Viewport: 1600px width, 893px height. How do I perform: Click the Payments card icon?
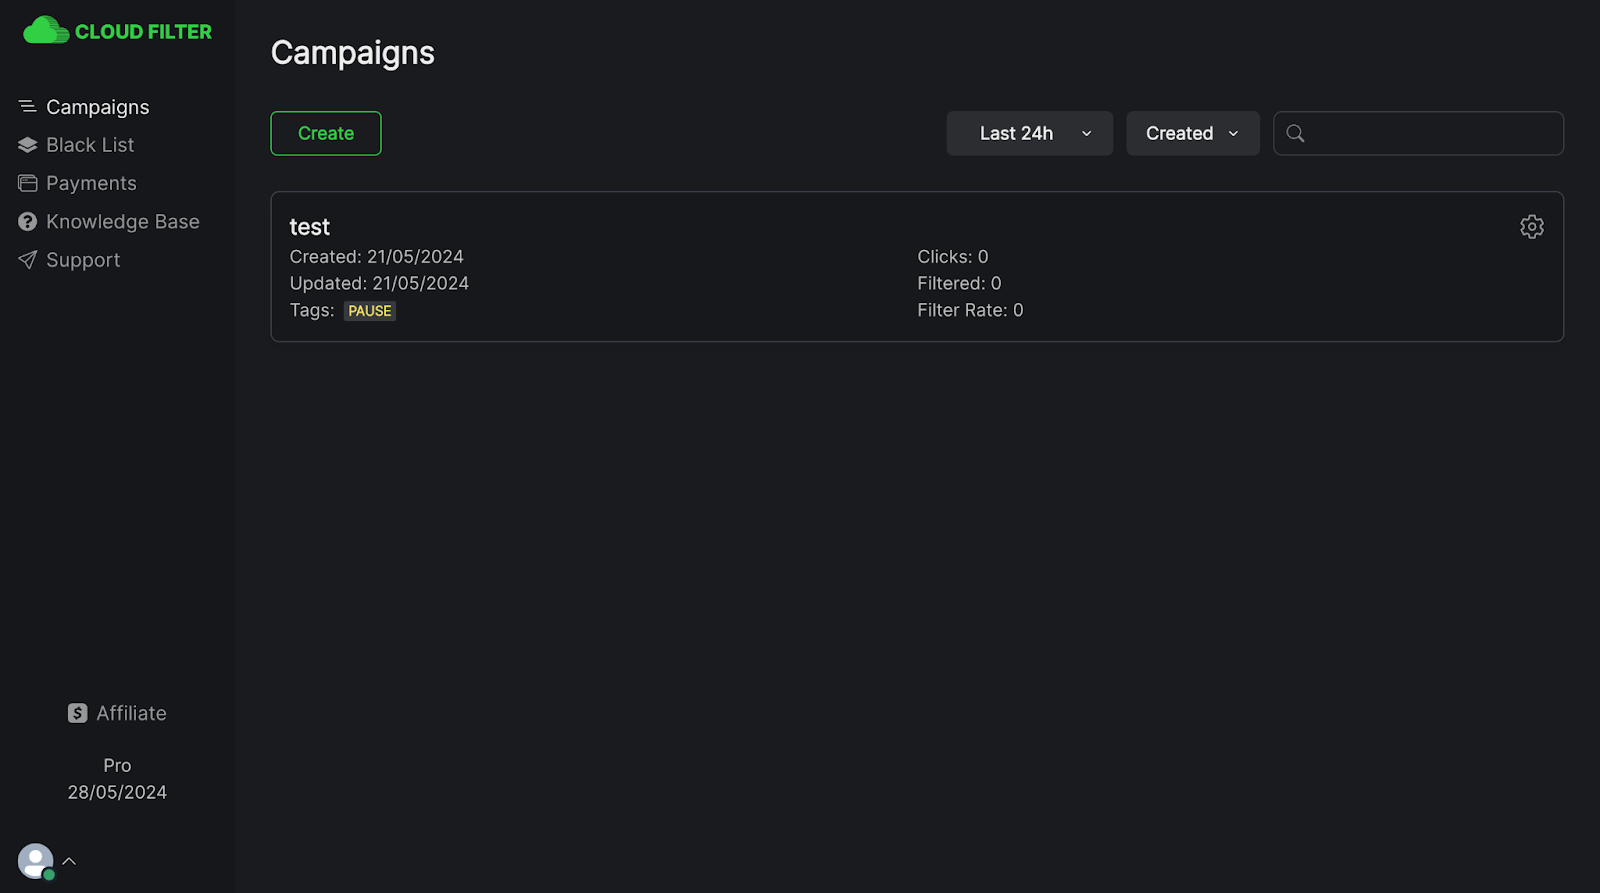[x=28, y=184]
